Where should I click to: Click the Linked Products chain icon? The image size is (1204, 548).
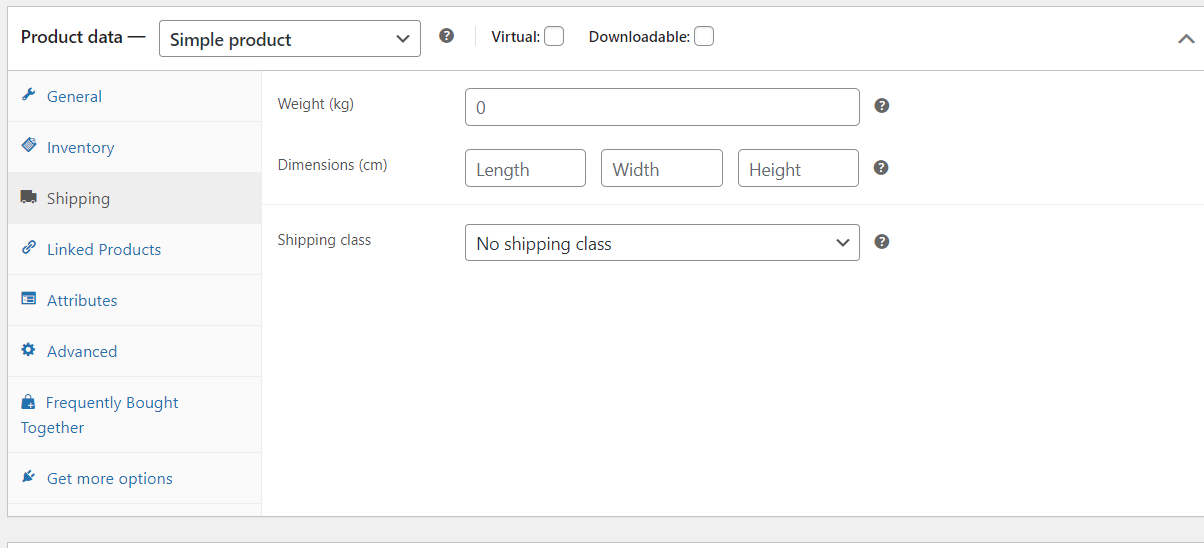(x=28, y=249)
